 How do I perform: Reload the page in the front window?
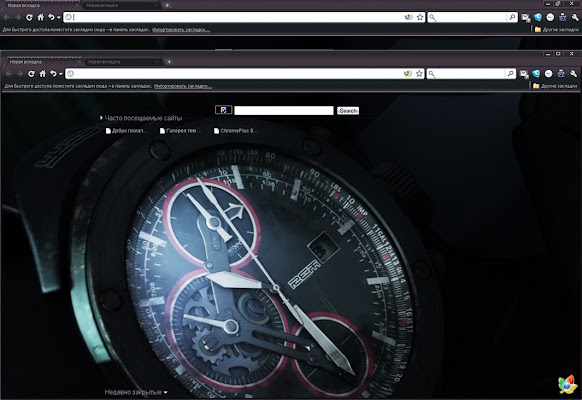pyautogui.click(x=31, y=74)
